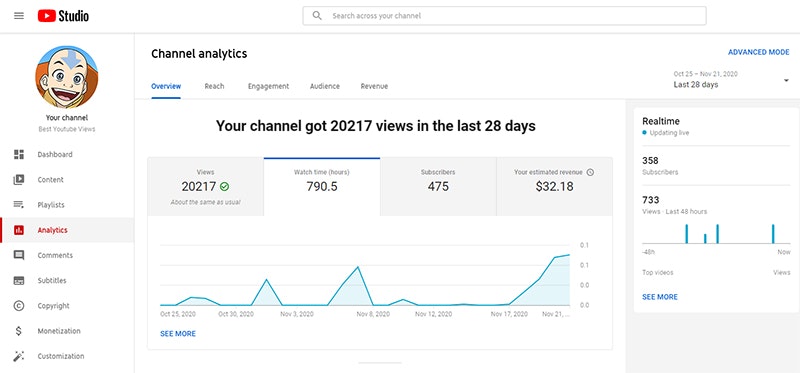
Task: Click the rightmost bar in the realtime chart
Action: pyautogui.click(x=773, y=234)
